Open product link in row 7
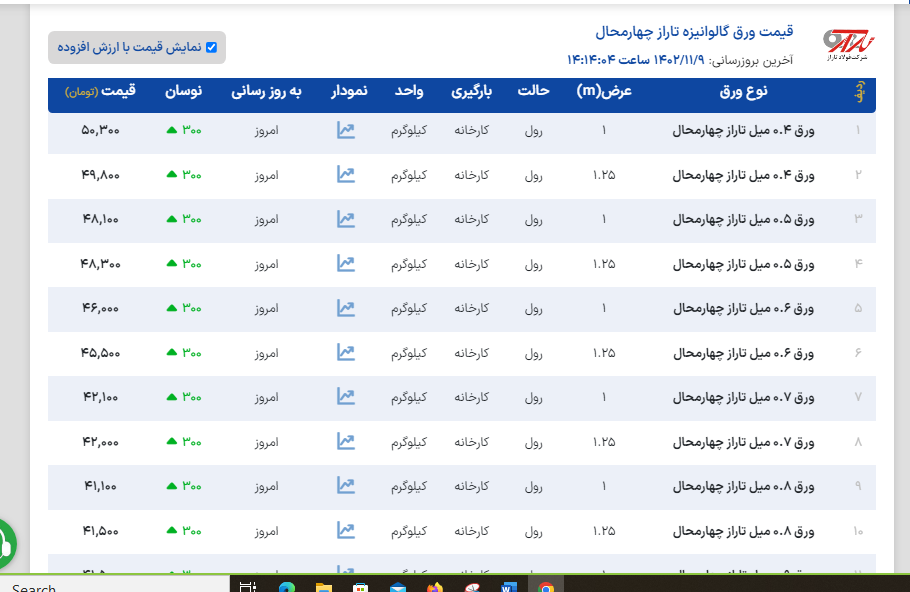 743,397
